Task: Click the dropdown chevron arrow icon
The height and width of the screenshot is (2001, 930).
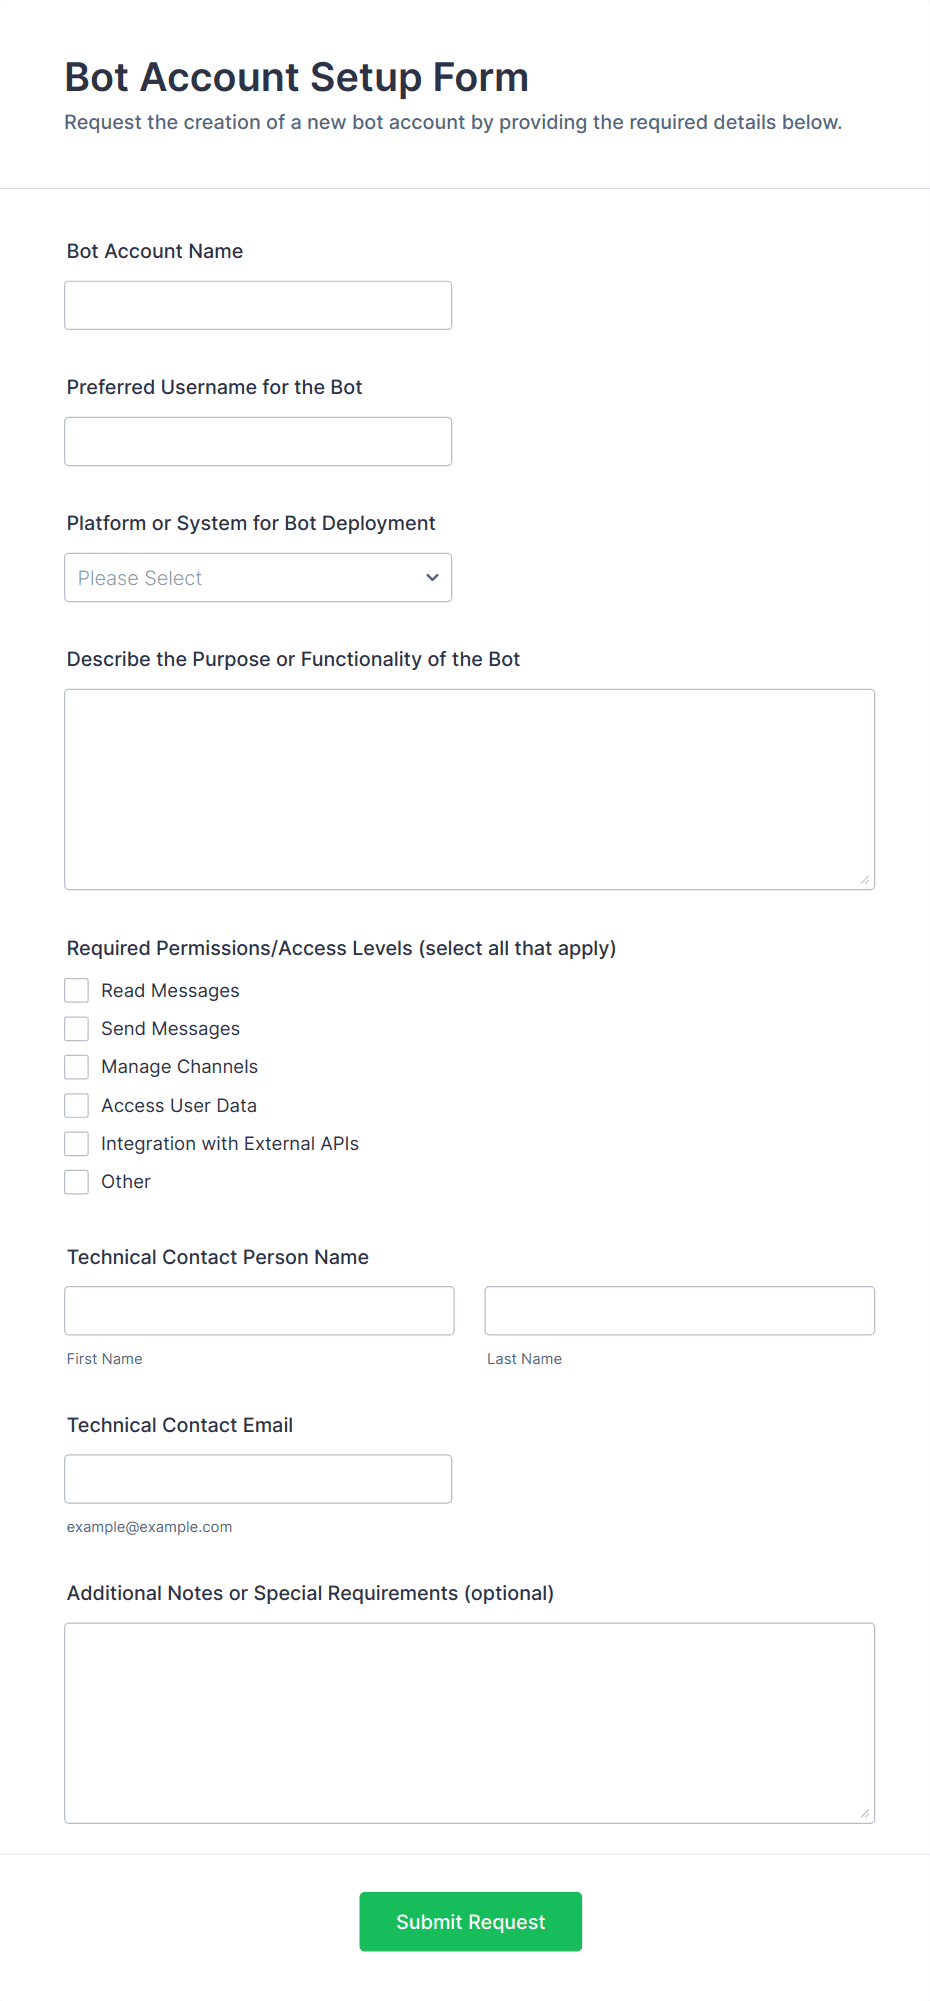Action: (432, 577)
